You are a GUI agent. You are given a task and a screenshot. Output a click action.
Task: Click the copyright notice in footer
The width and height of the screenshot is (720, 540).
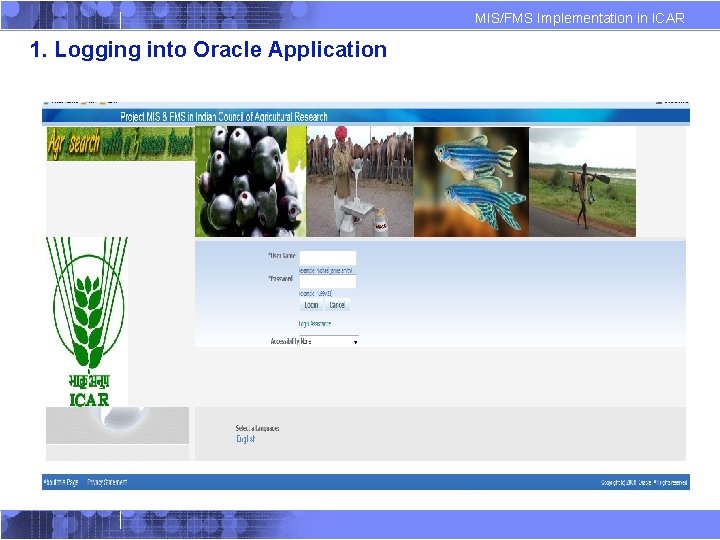coord(644,483)
